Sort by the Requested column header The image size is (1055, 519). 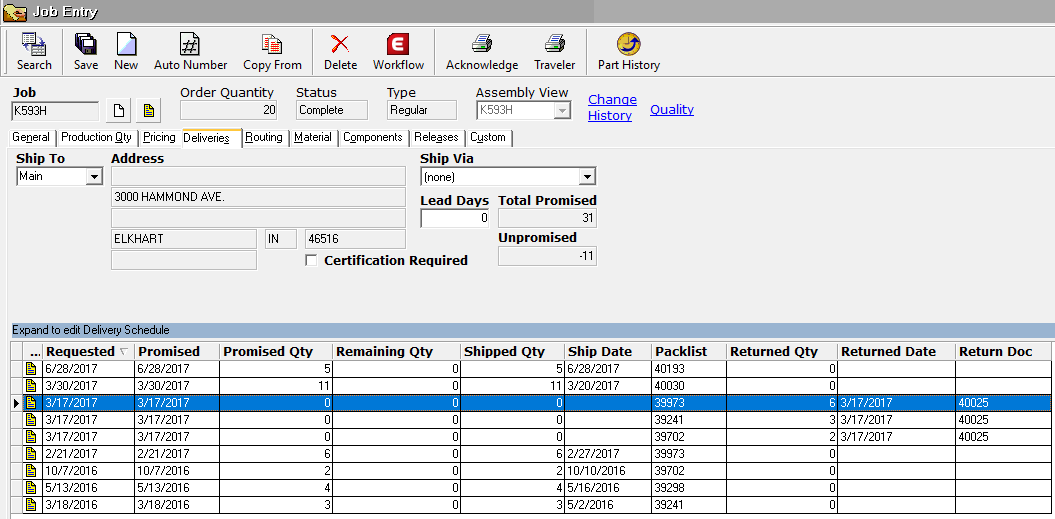point(80,351)
